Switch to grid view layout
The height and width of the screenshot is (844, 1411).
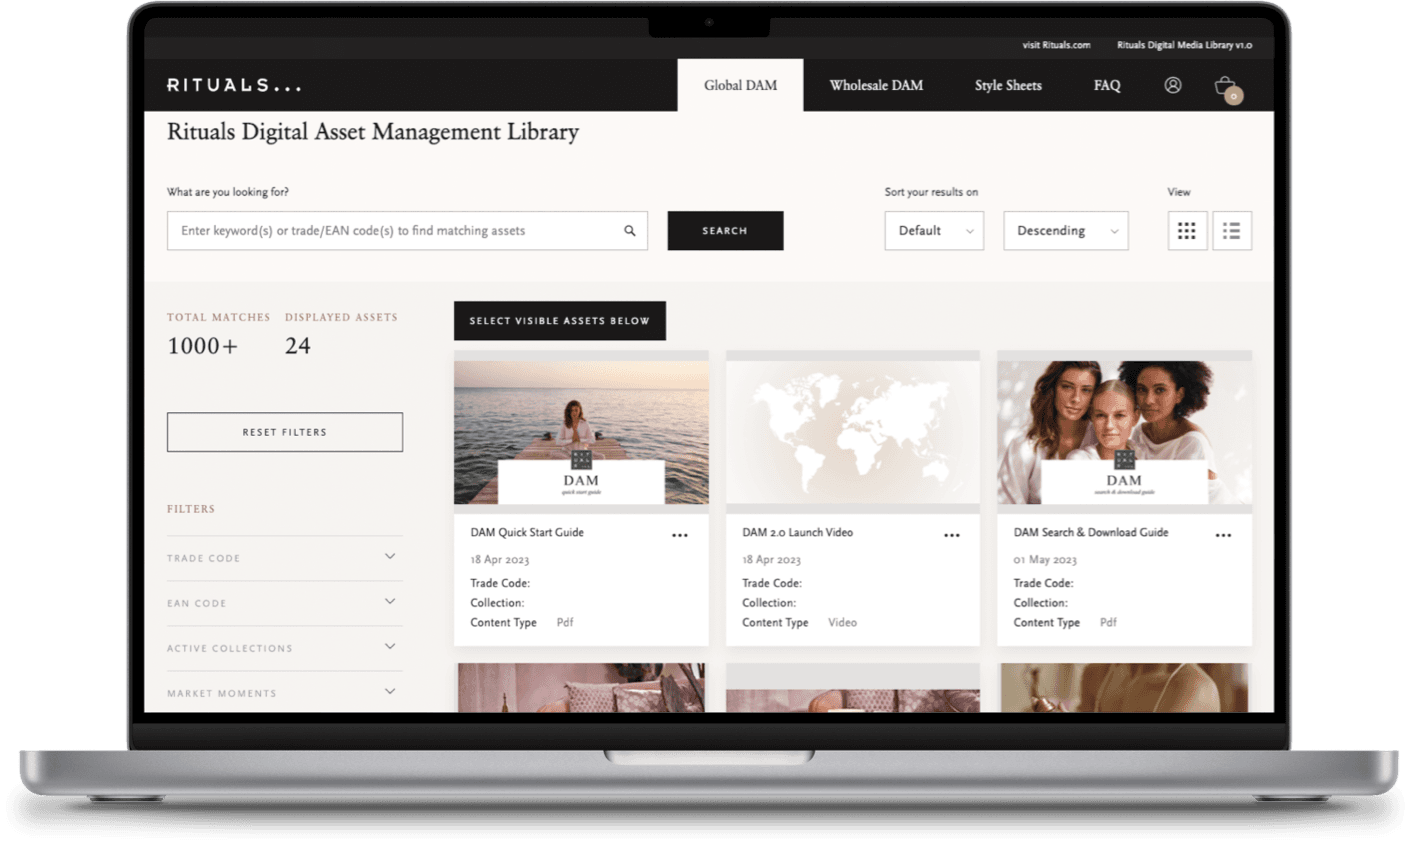tap(1187, 231)
